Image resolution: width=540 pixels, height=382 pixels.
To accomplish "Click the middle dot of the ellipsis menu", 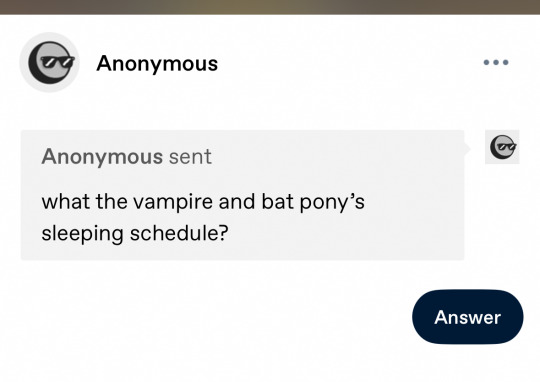I will (x=496, y=62).
